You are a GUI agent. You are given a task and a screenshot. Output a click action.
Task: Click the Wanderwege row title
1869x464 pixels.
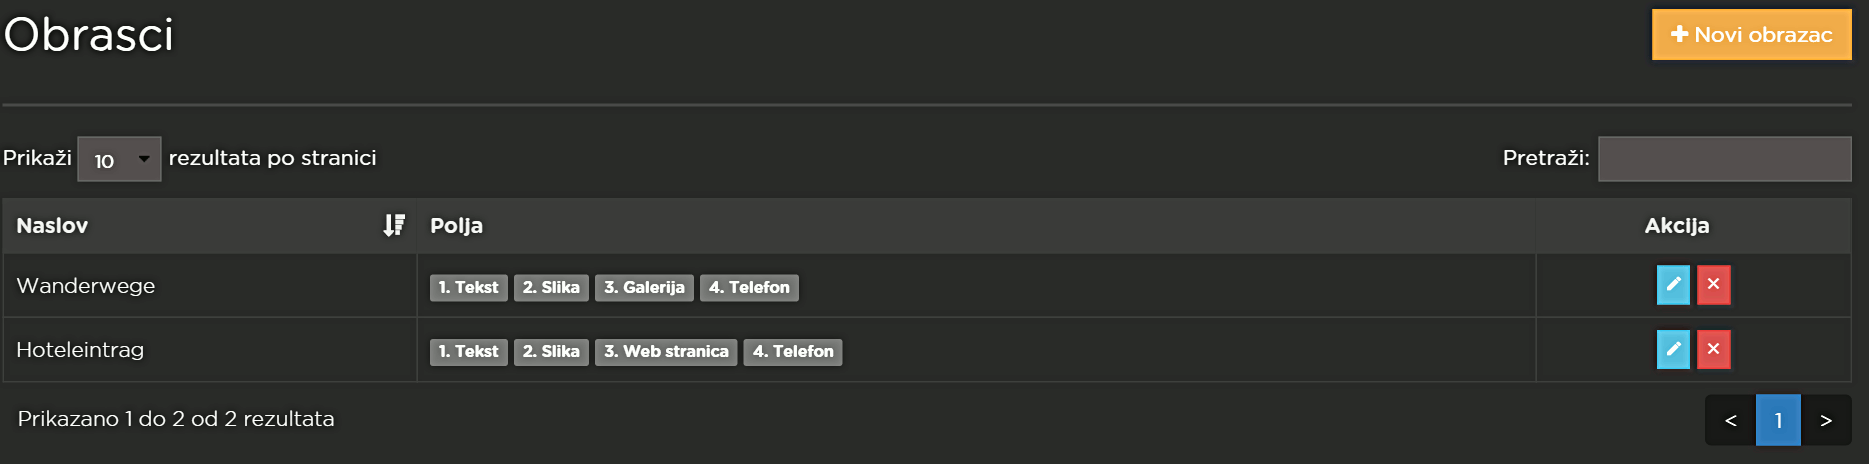tap(86, 286)
